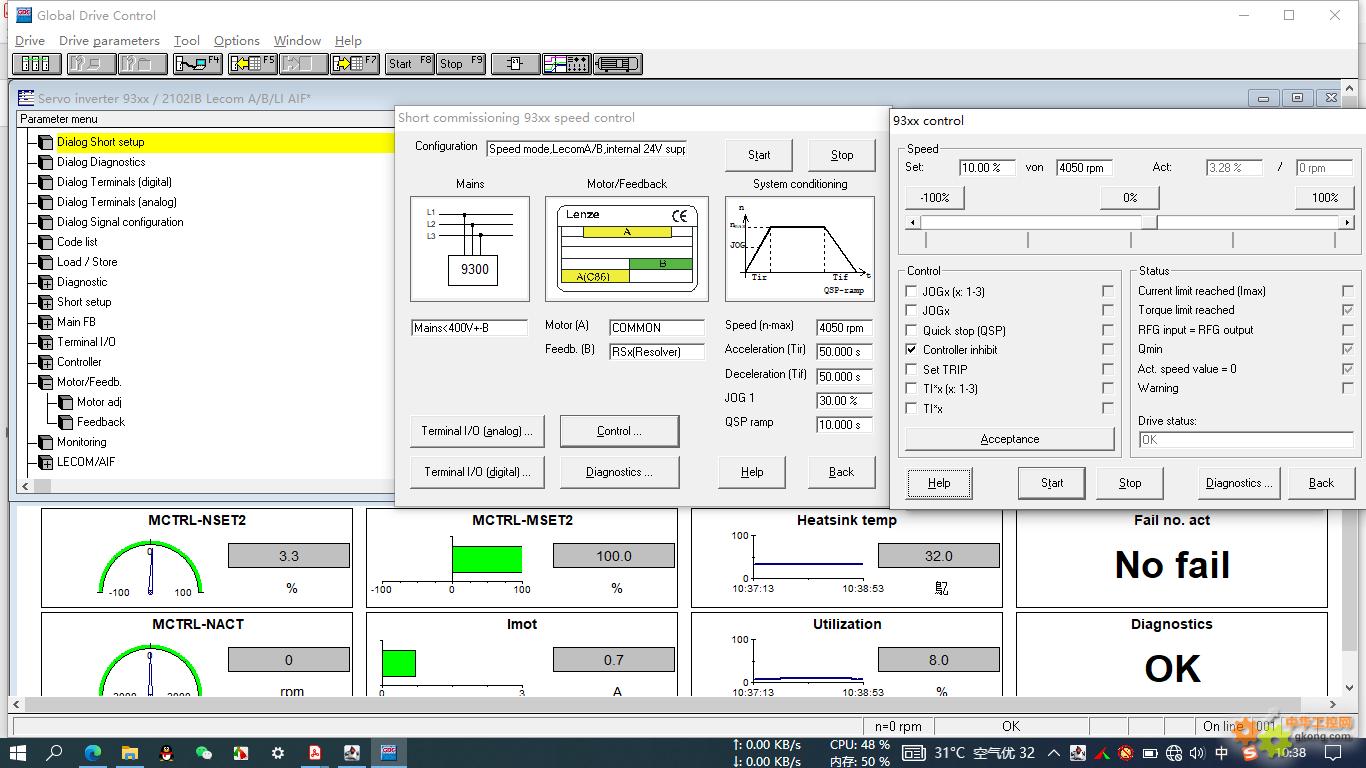Expand the Main FB tree node
The height and width of the screenshot is (768, 1366).
pos(46,322)
